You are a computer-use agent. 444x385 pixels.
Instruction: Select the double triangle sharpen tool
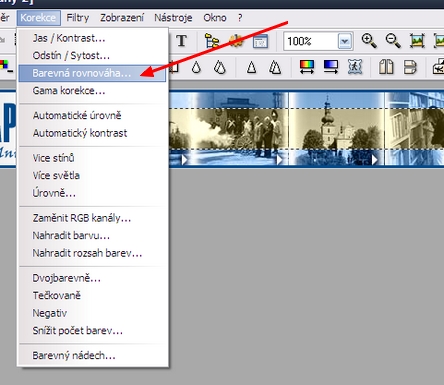(x=275, y=67)
